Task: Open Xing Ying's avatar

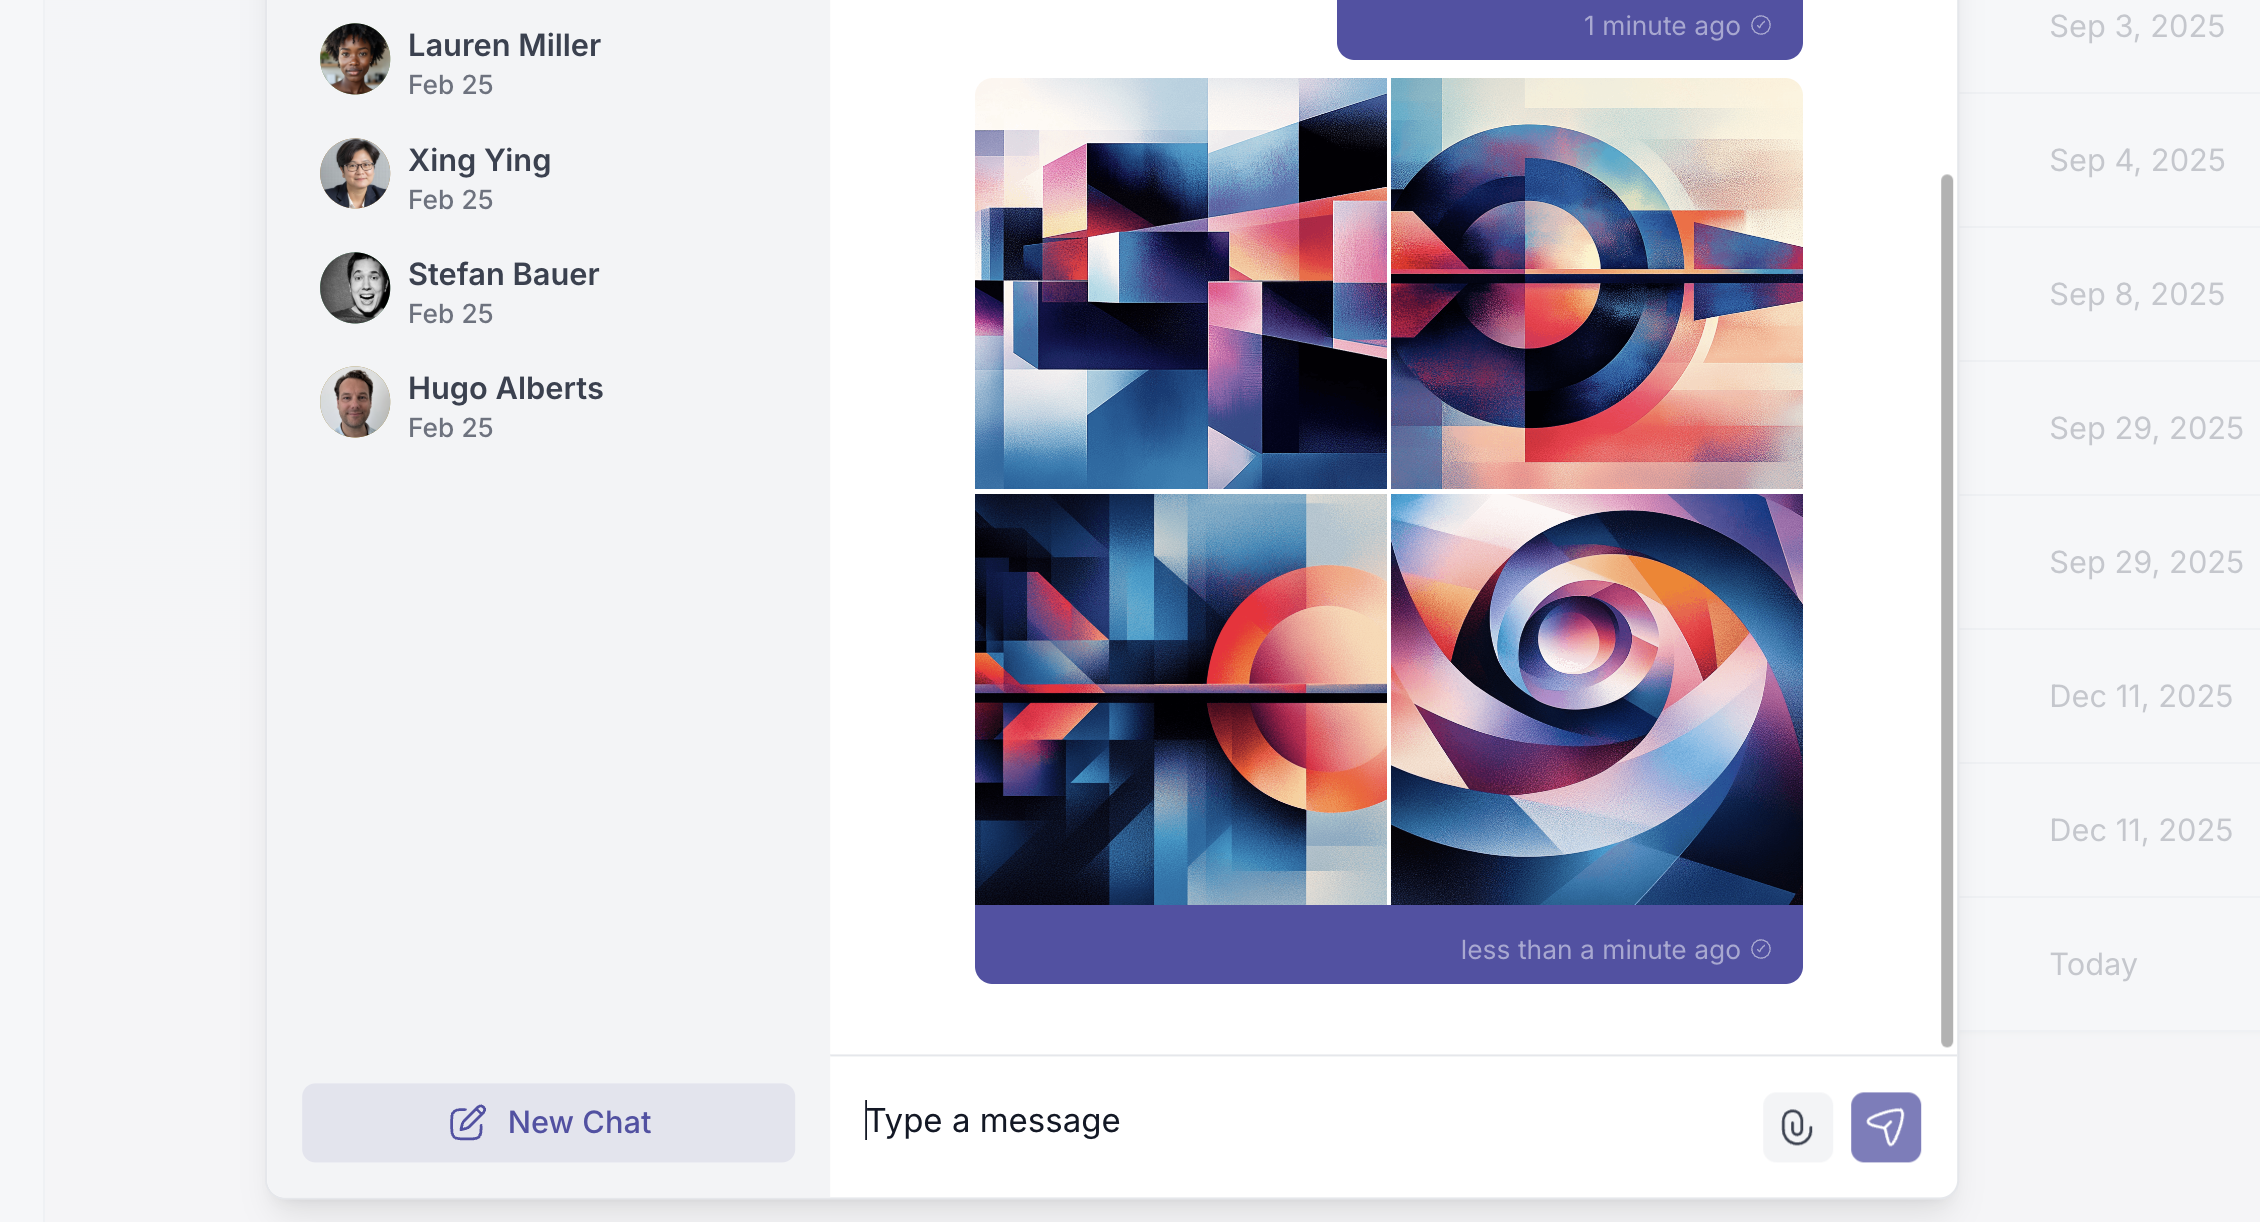Action: [355, 174]
